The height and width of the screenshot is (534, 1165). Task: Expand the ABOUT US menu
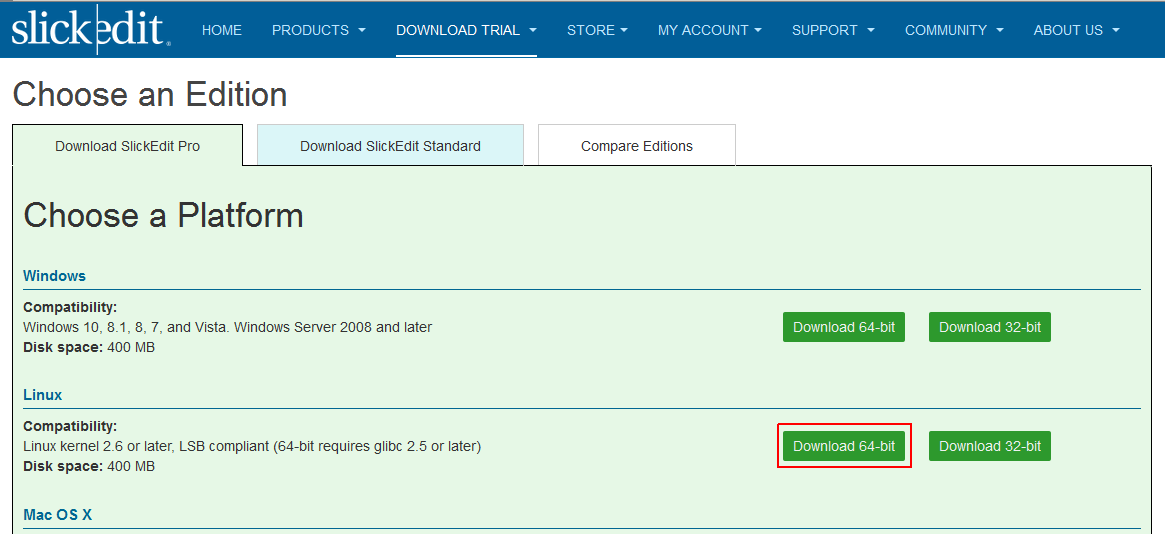pyautogui.click(x=1077, y=30)
